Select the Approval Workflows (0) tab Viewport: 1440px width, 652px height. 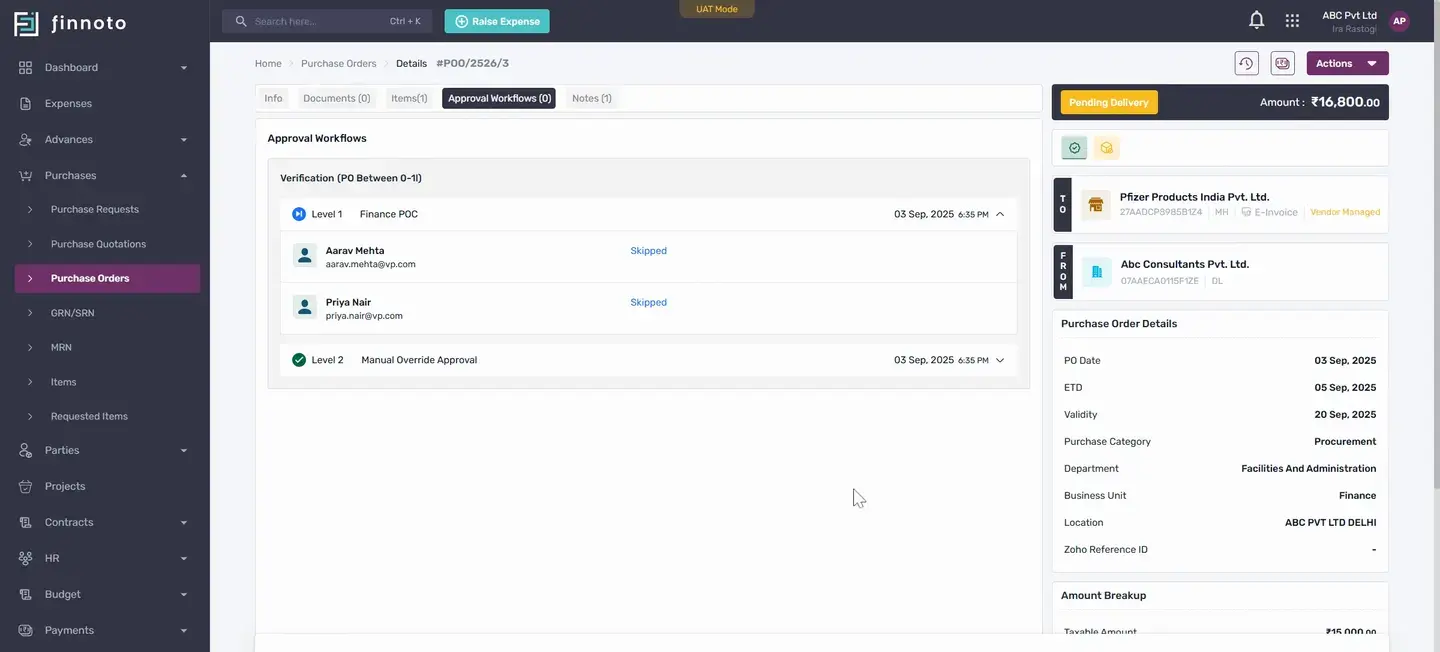point(499,98)
